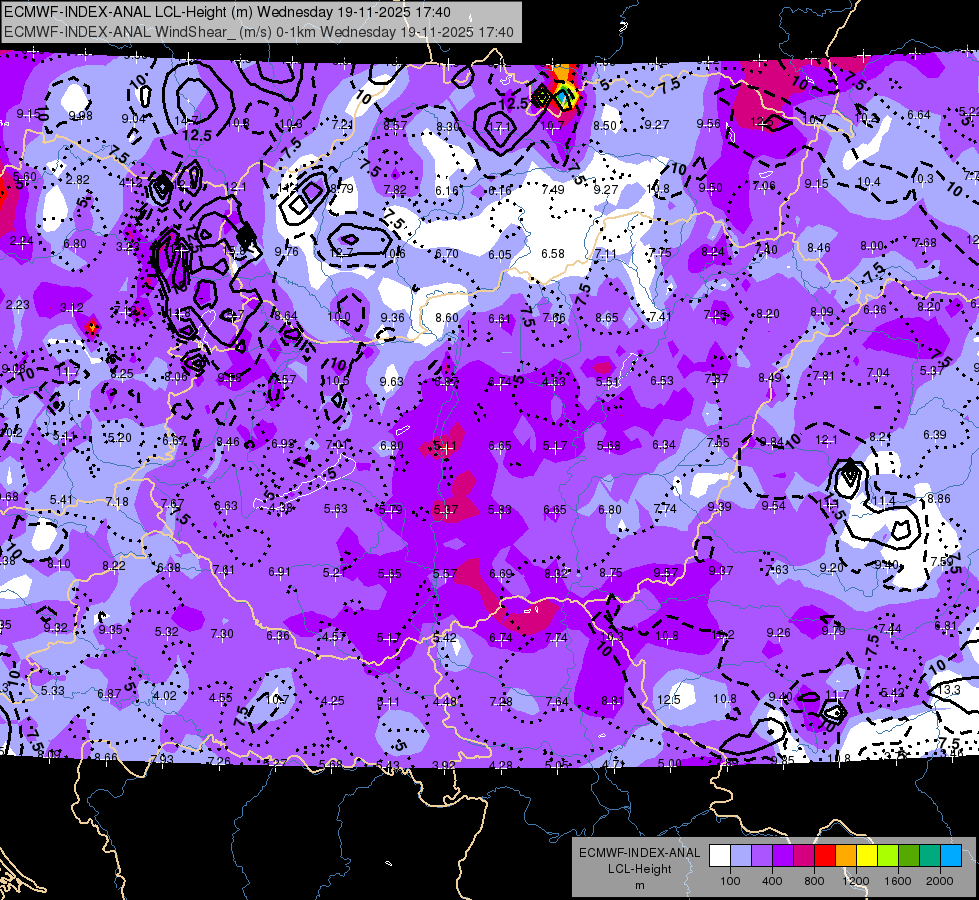Click the wind shear value '5.83'
The width and height of the screenshot is (979, 900).
pos(500,510)
